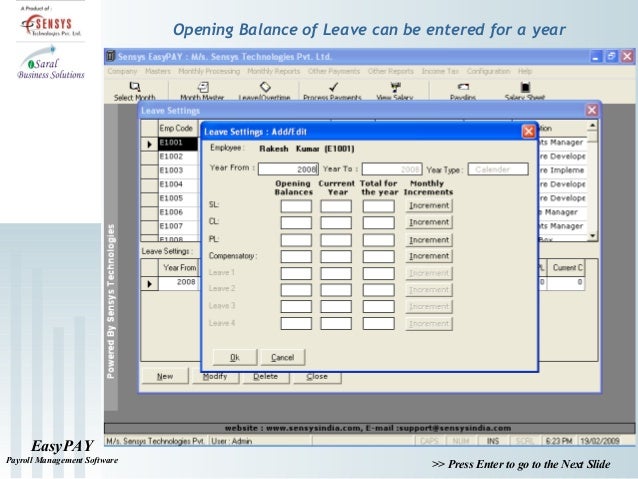Select the 2008 row in leave settings grid
Screen dimensions: 638x479
tap(178, 282)
